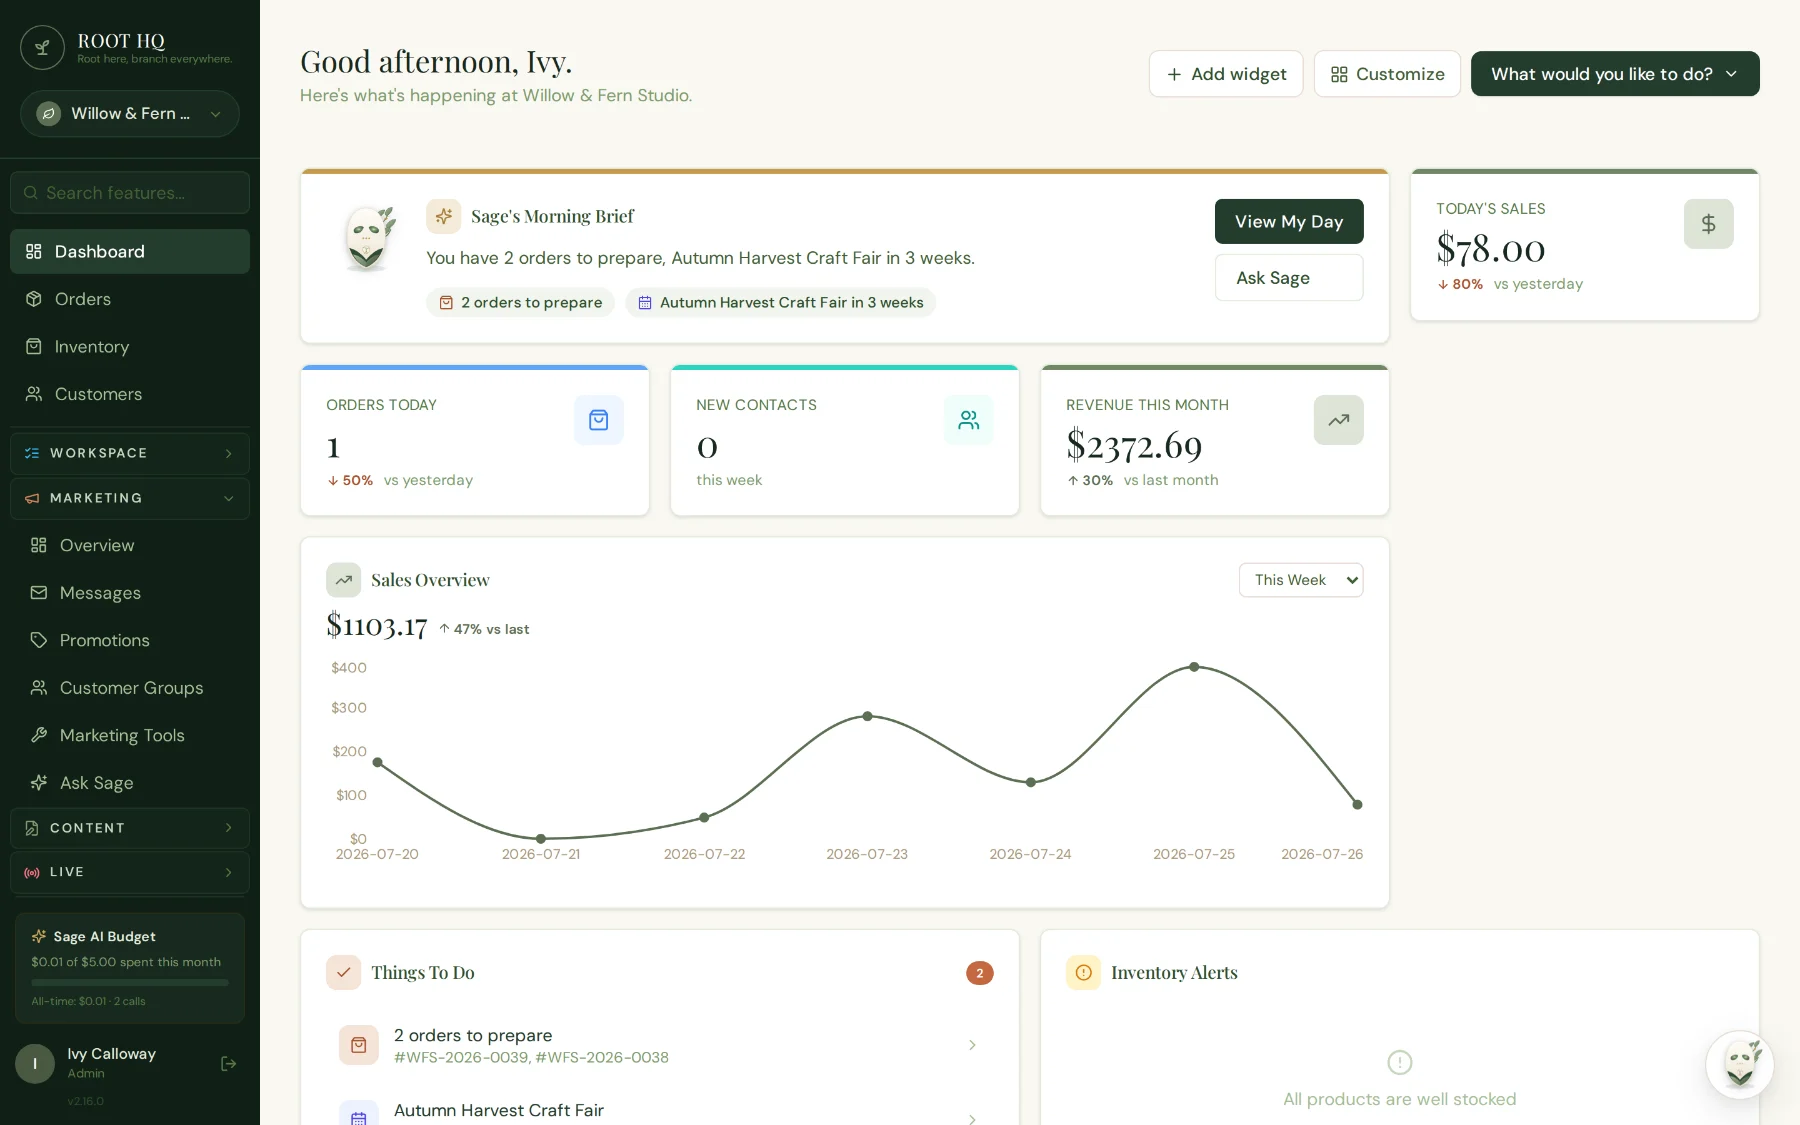Open Customers in the sidebar
This screenshot has width=1800, height=1125.
(x=130, y=394)
